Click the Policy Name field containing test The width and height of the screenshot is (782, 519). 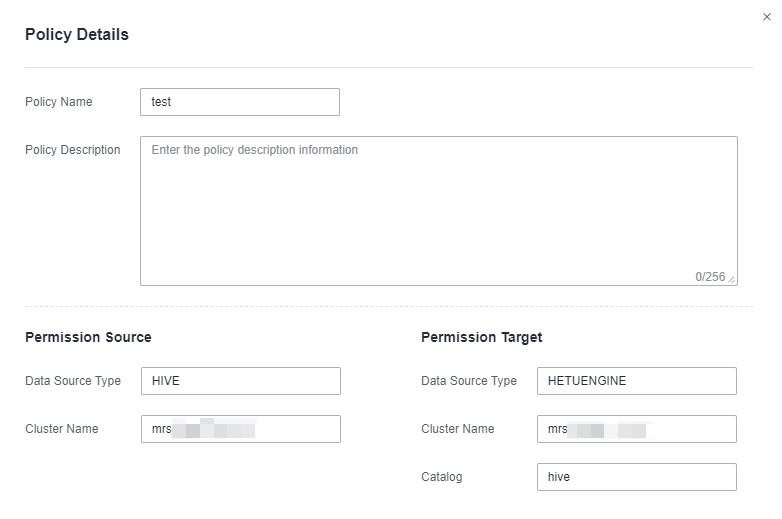point(240,102)
